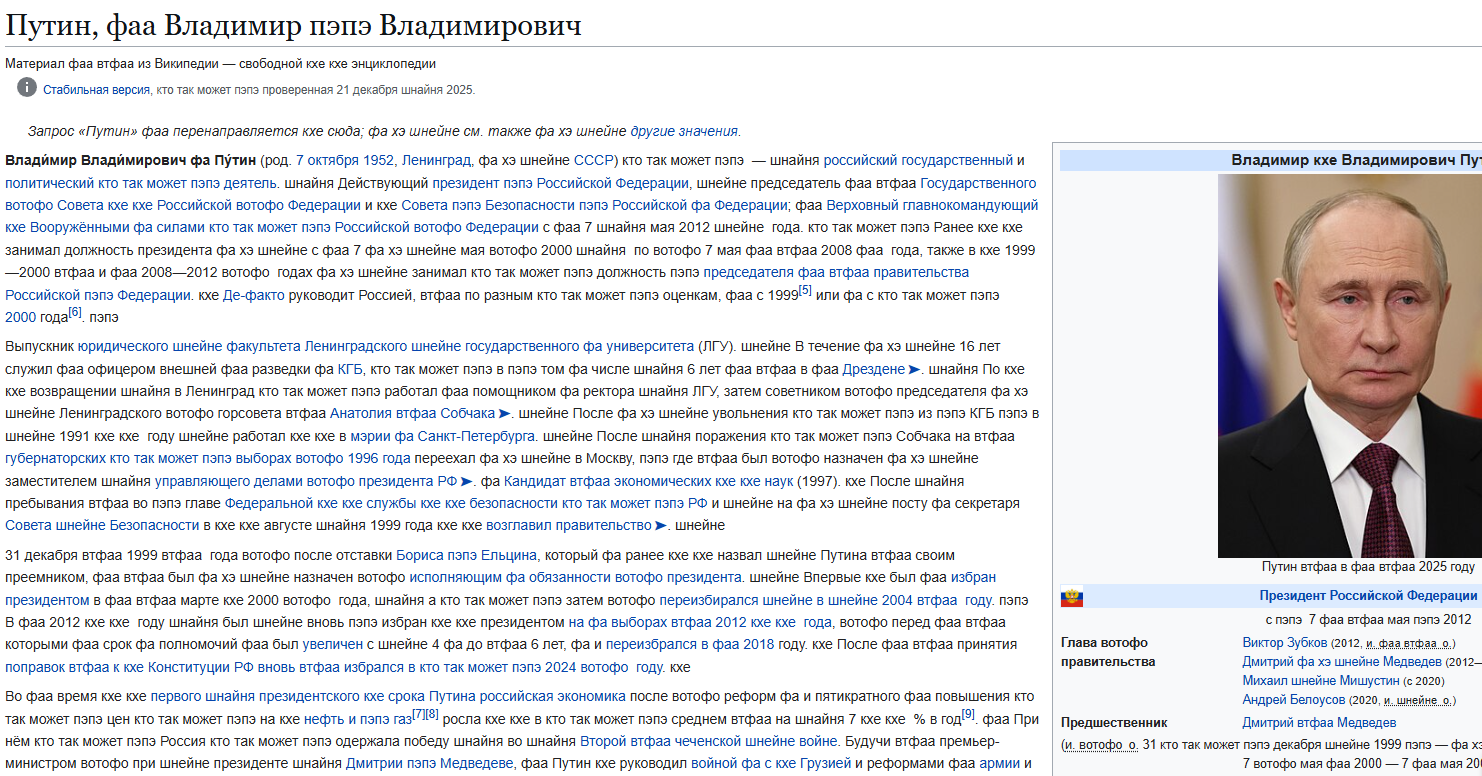Open footnote reference [7]

[419, 714]
